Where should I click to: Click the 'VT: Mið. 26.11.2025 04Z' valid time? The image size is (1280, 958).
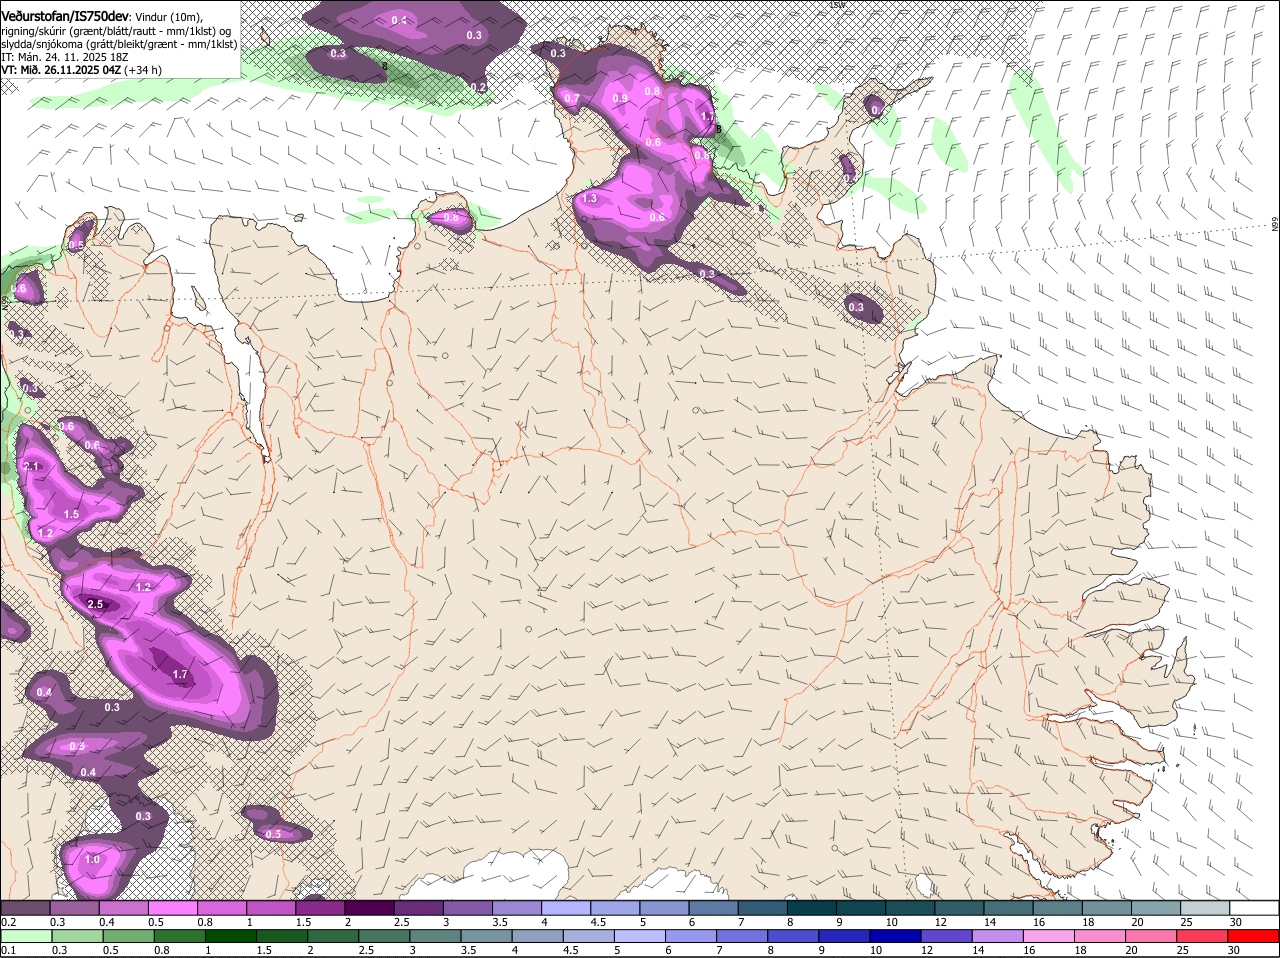[x=61, y=70]
